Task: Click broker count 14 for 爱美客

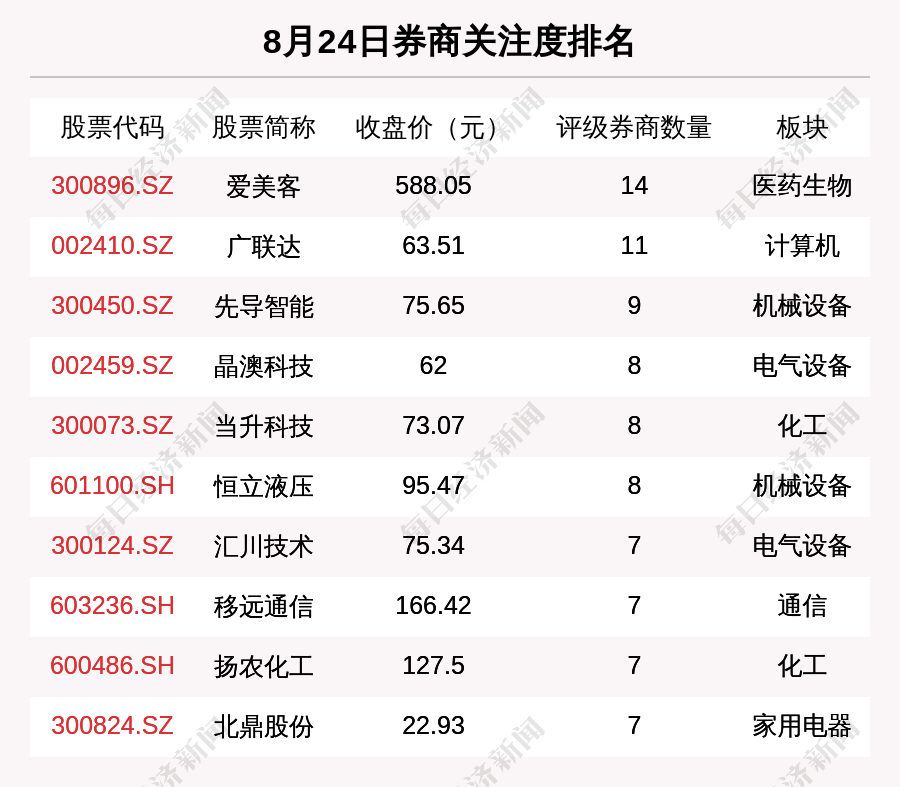Action: pos(634,186)
